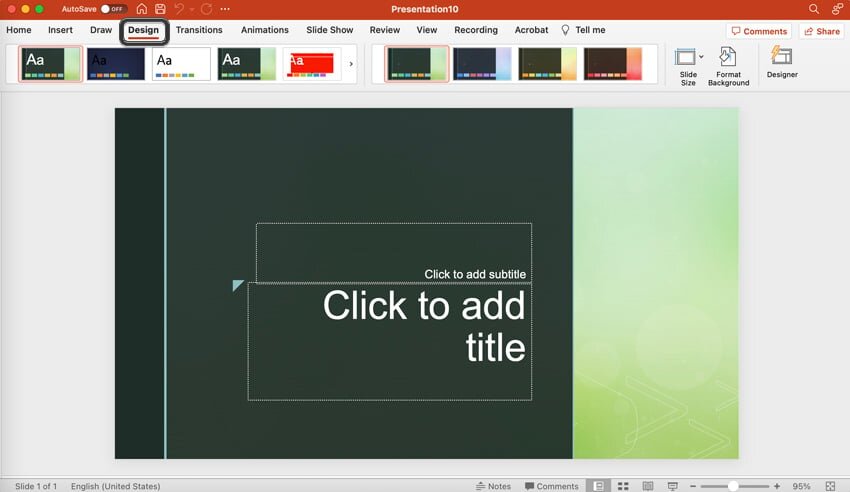Open the more options ellipsis in title bar
This screenshot has height=492, width=850.
pyautogui.click(x=227, y=9)
